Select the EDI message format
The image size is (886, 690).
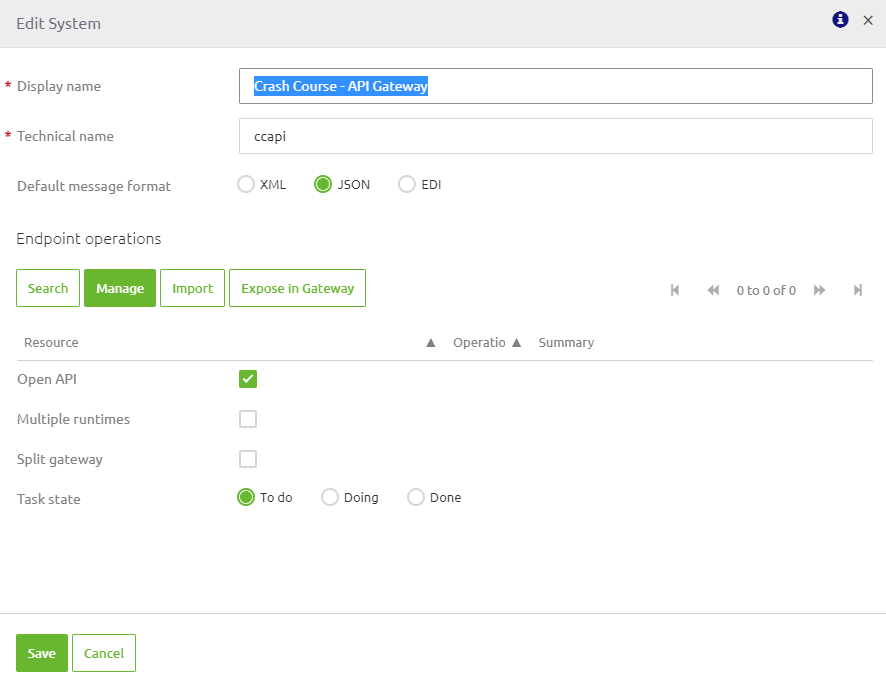(408, 184)
